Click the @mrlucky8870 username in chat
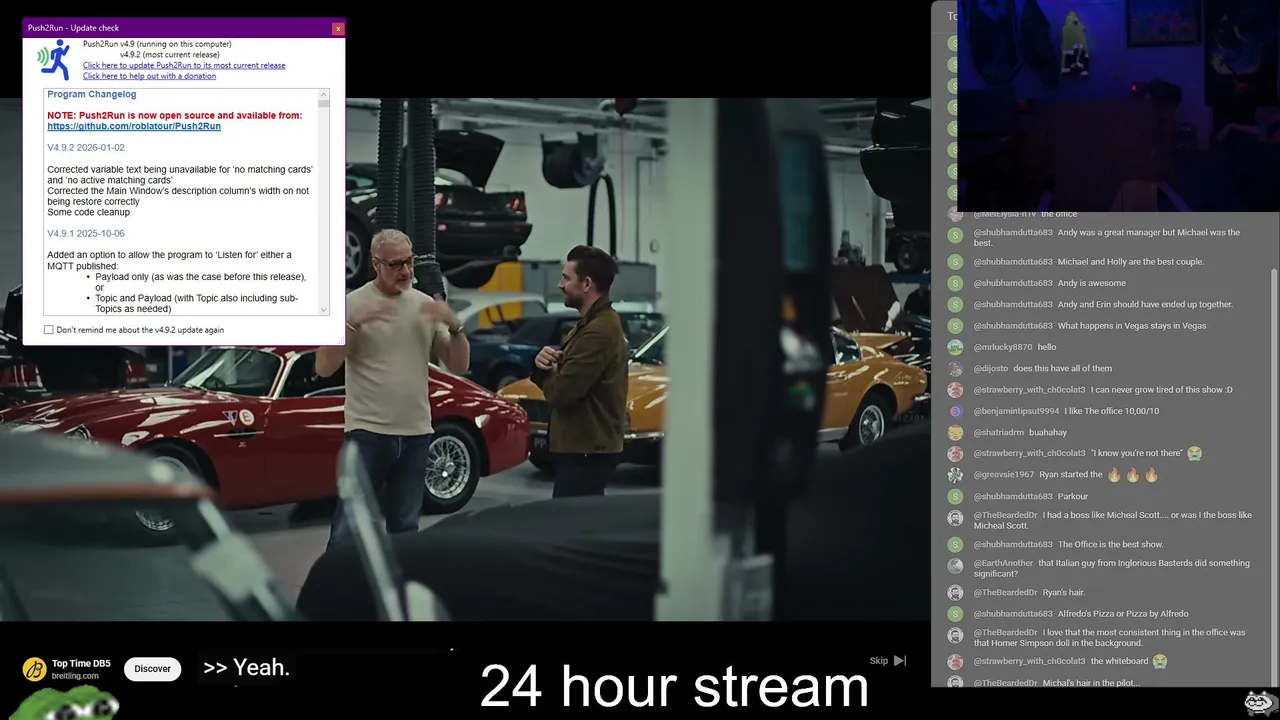Screen dimensions: 1280x720 tap(1003, 347)
